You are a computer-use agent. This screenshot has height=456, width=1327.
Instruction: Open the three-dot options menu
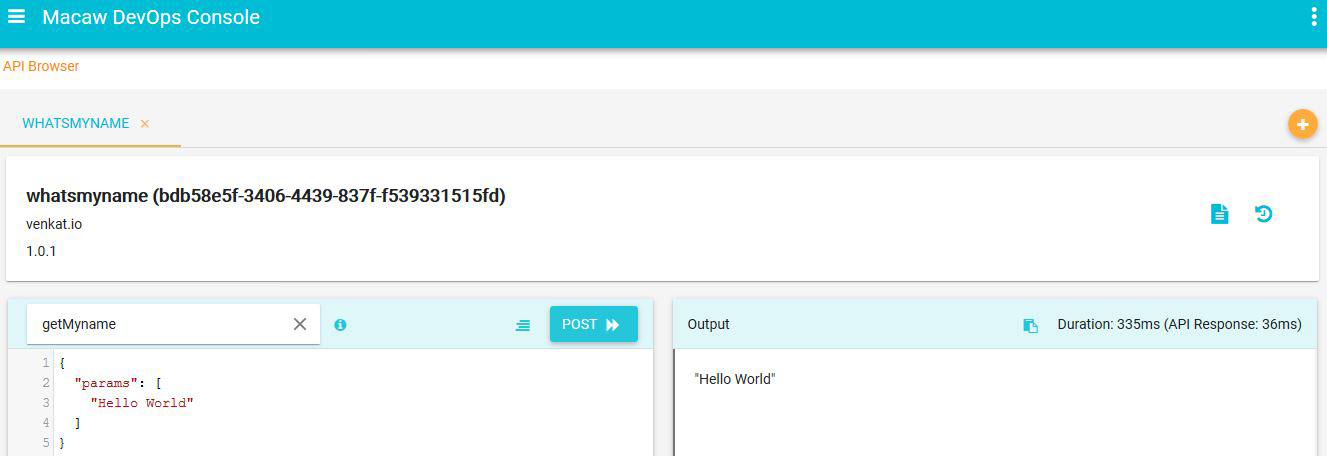[1313, 17]
